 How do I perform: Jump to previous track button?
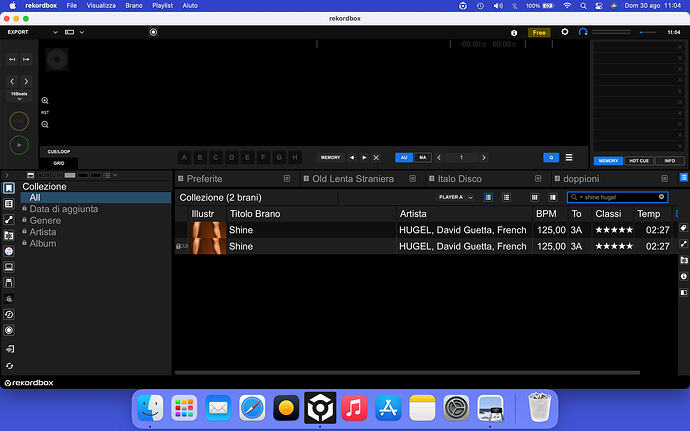12,59
